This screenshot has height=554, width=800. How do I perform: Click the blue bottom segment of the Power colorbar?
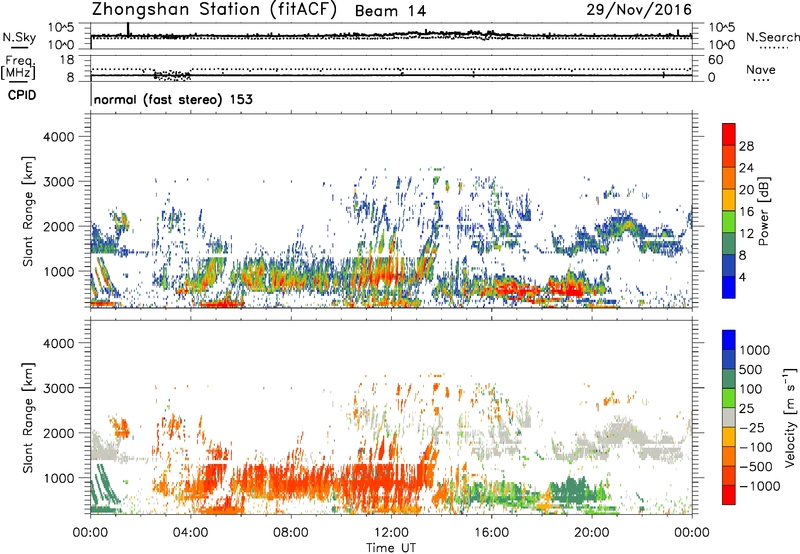729,286
